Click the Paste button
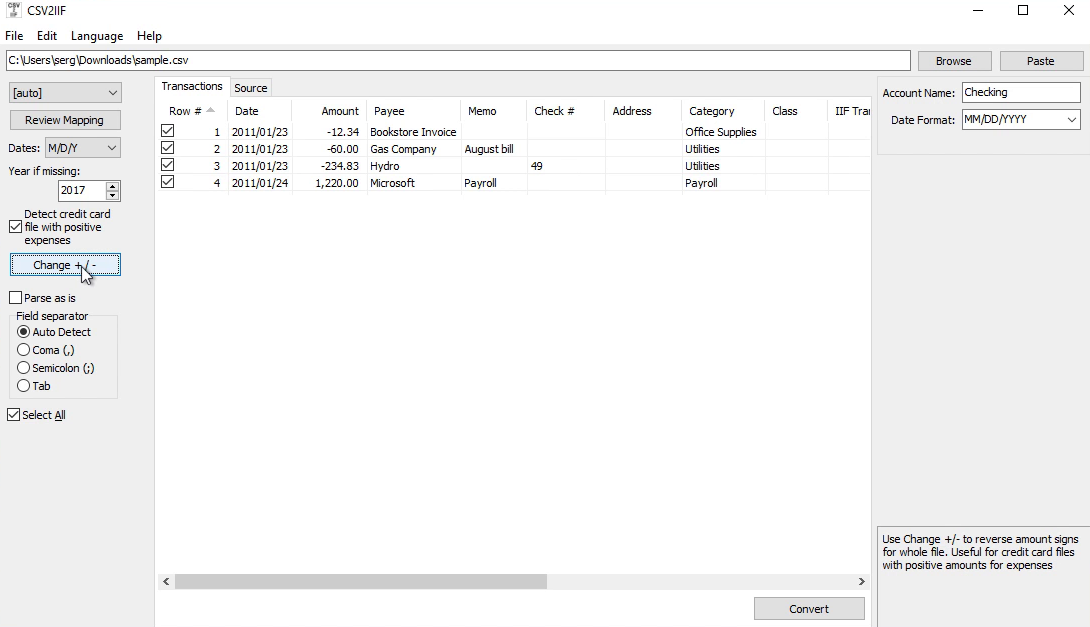This screenshot has height=627, width=1090. 1041,61
